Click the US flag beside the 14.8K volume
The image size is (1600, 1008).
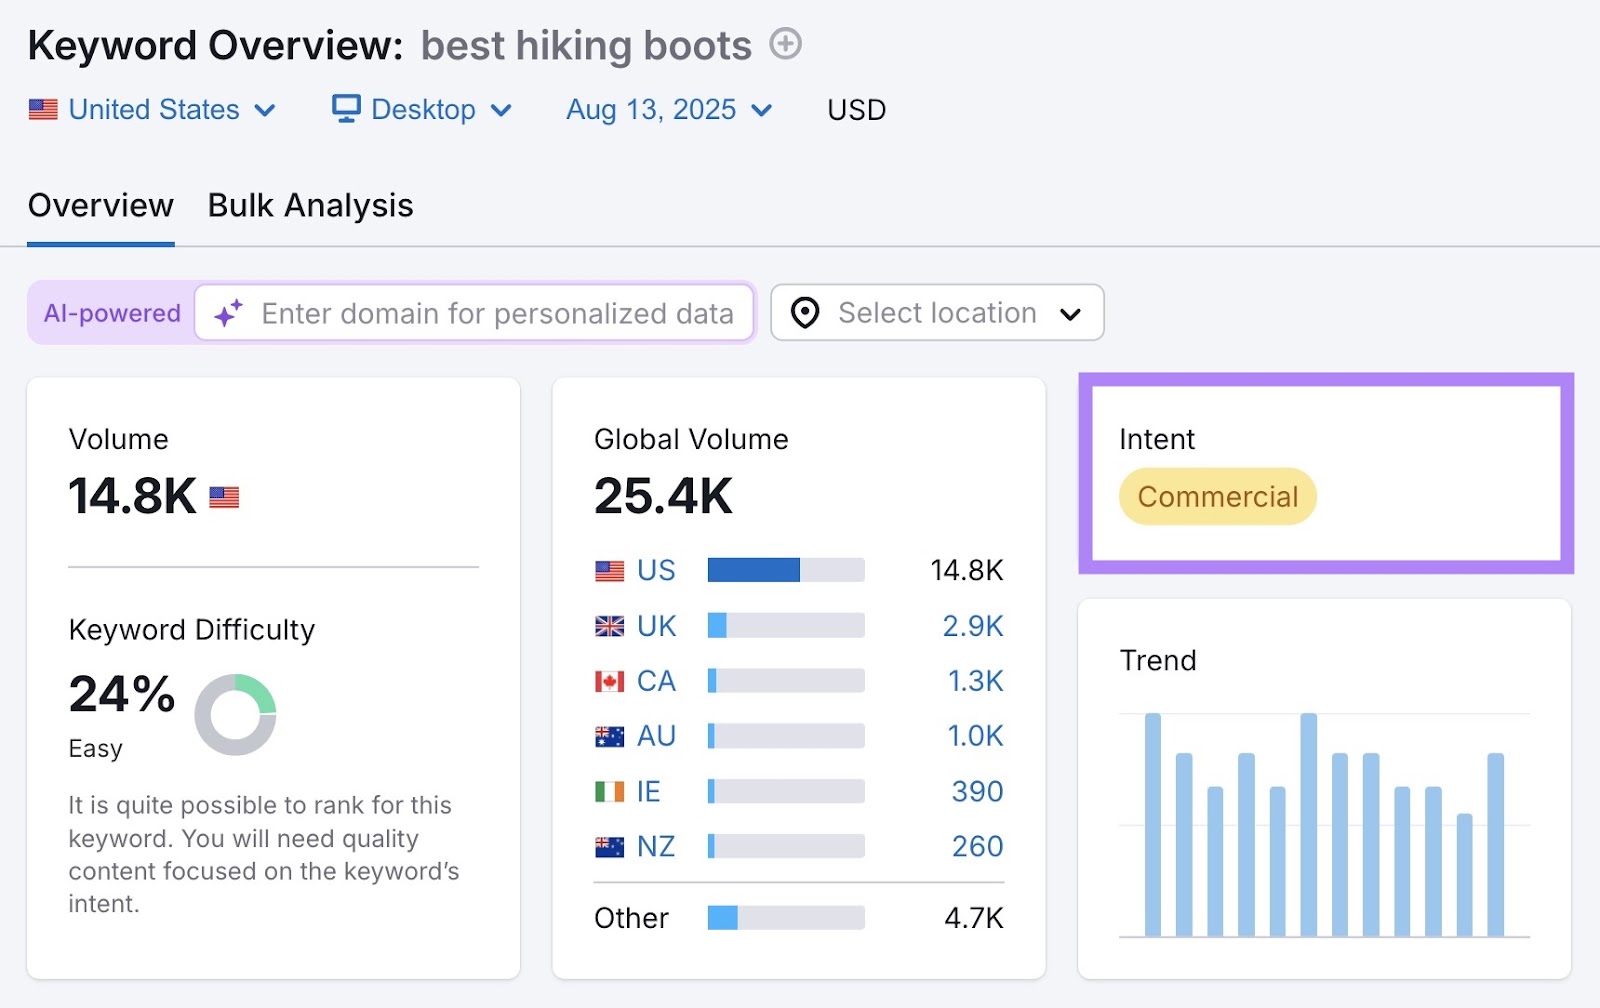coord(224,496)
